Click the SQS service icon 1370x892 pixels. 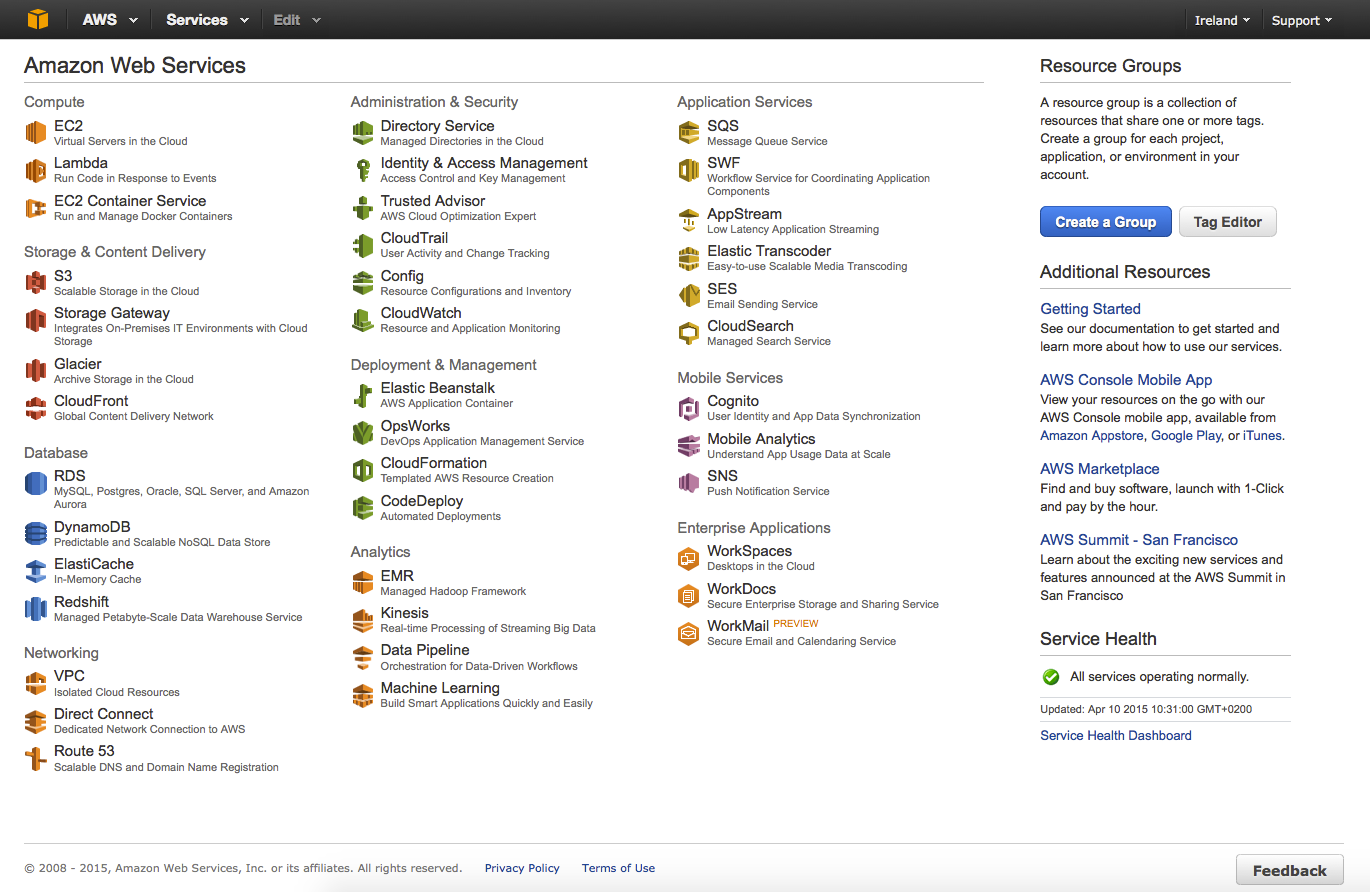coord(689,133)
